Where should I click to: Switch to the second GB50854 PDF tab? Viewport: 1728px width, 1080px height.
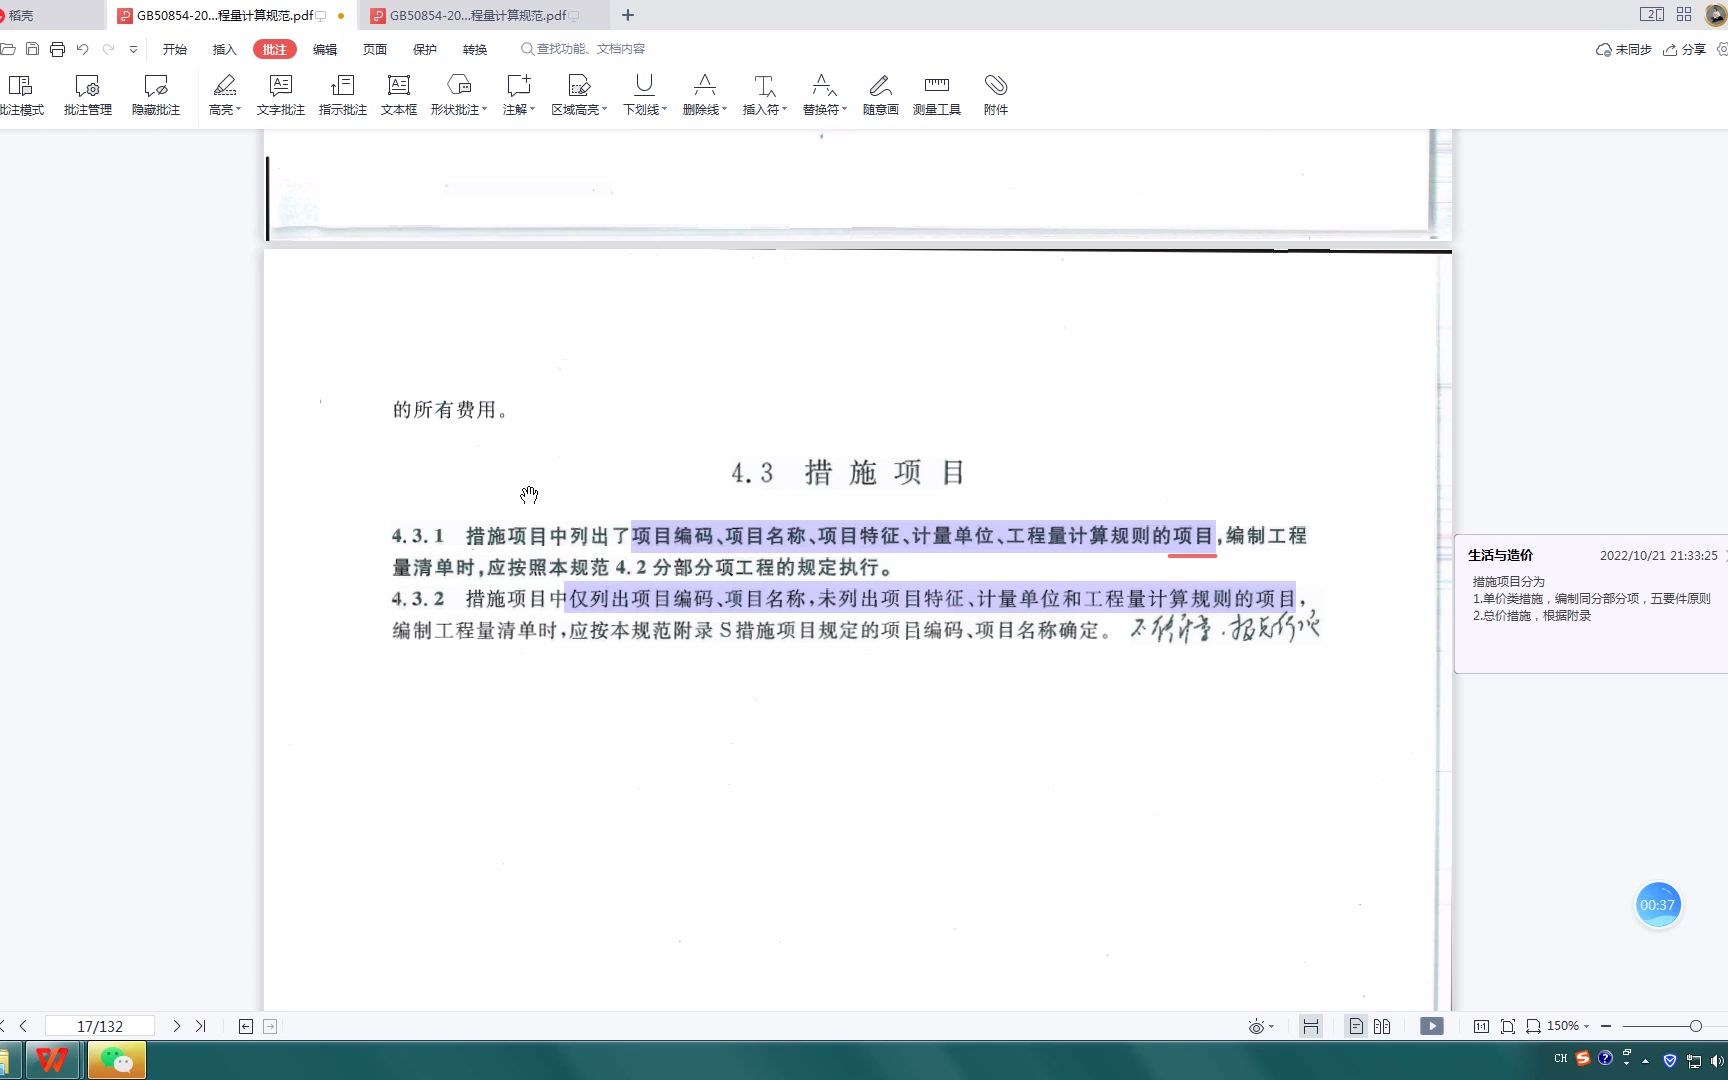click(x=484, y=15)
